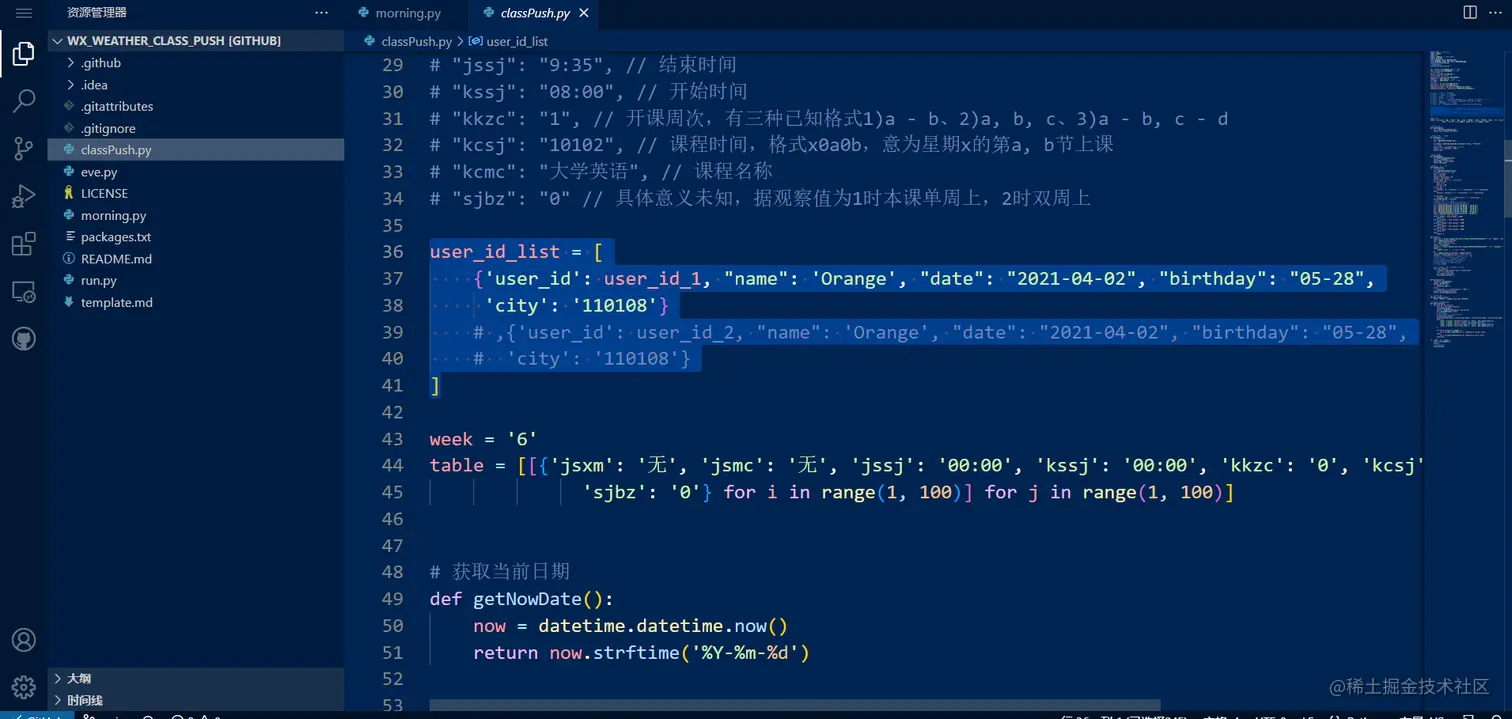
Task: Click line number 43 in the gutter
Action: [x=392, y=439]
